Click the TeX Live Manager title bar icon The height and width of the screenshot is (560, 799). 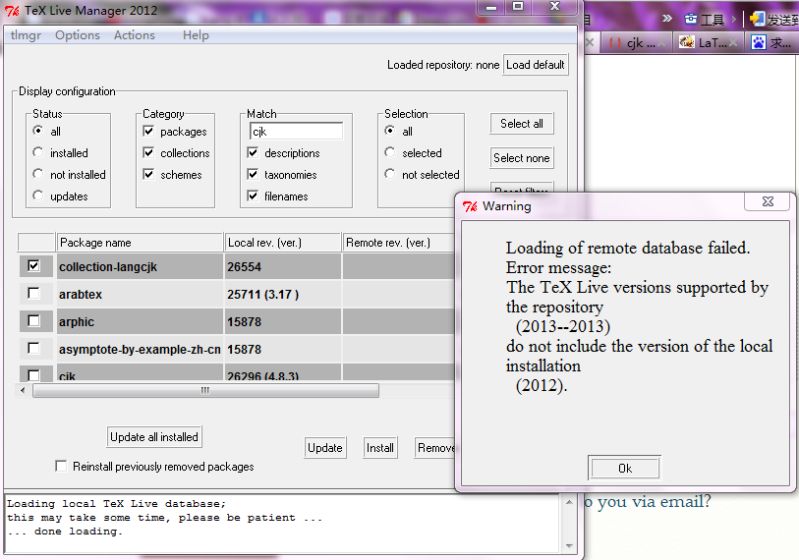point(12,10)
